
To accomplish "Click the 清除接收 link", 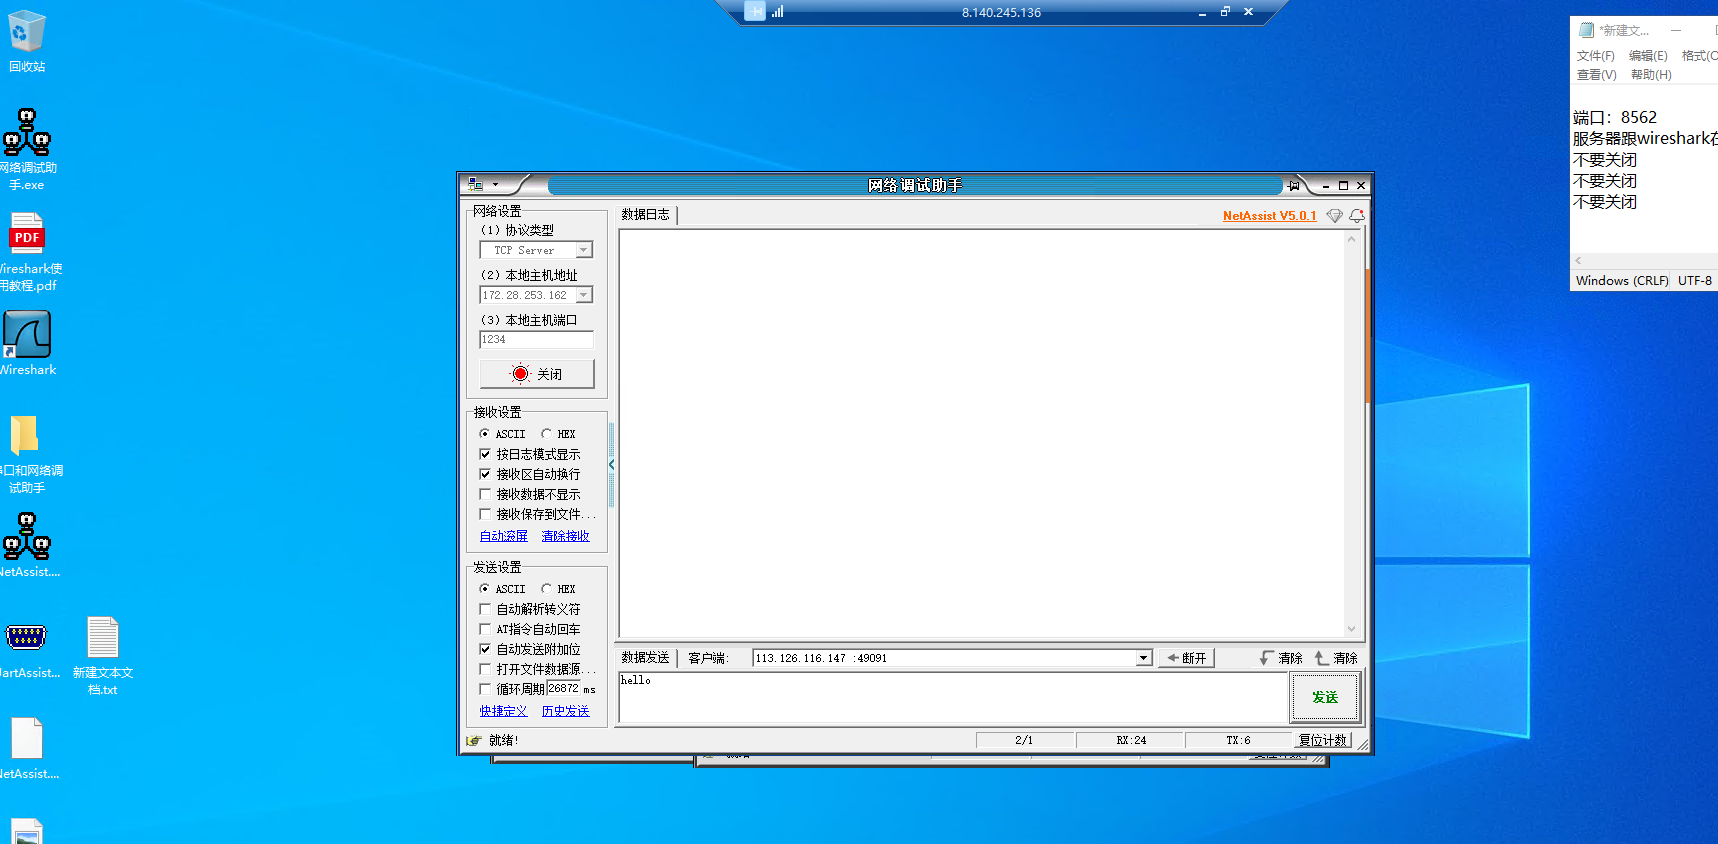I will tap(565, 536).
